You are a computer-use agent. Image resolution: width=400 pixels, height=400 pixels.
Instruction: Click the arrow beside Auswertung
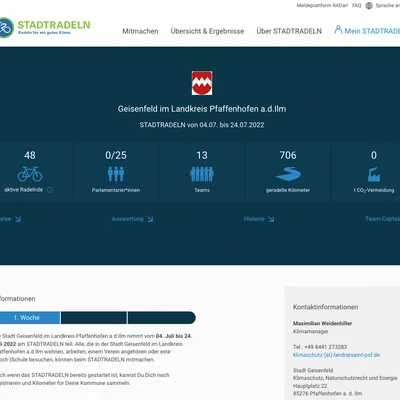(150, 219)
